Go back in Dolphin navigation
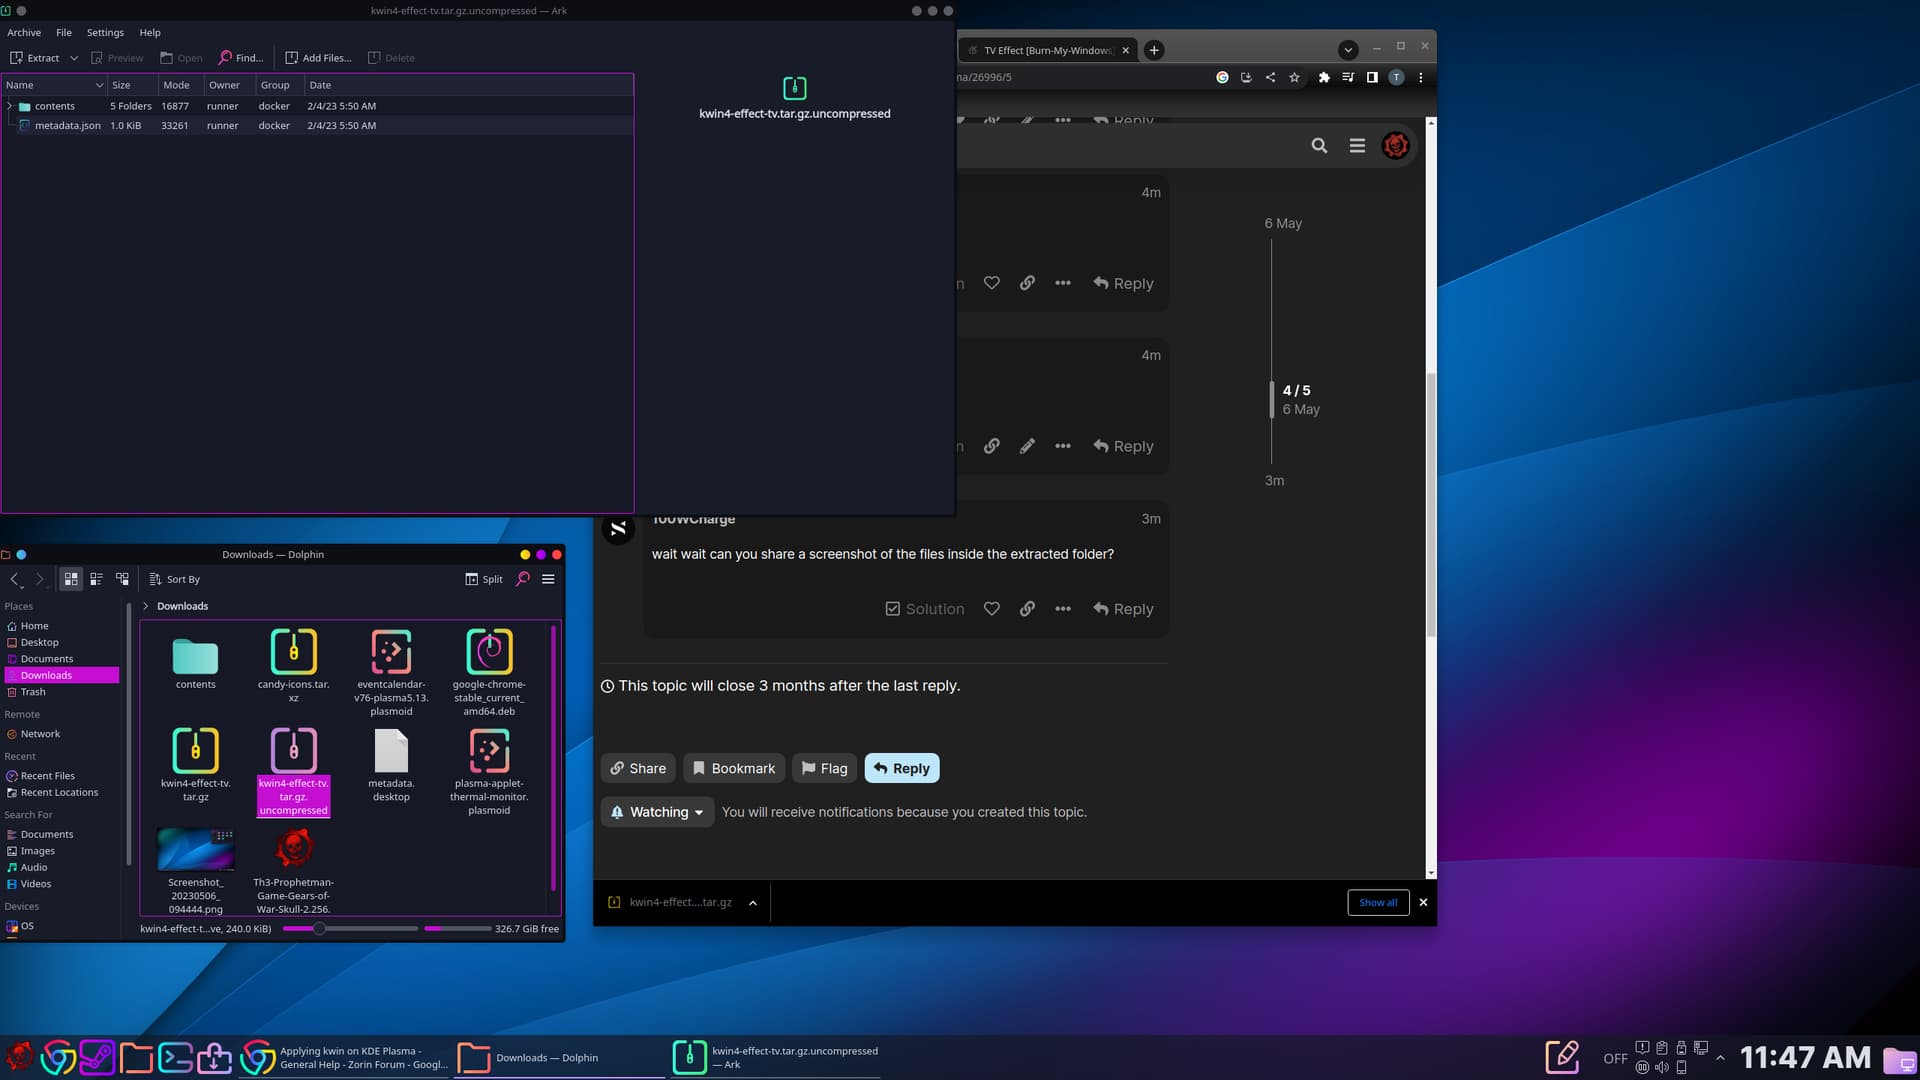 [14, 579]
